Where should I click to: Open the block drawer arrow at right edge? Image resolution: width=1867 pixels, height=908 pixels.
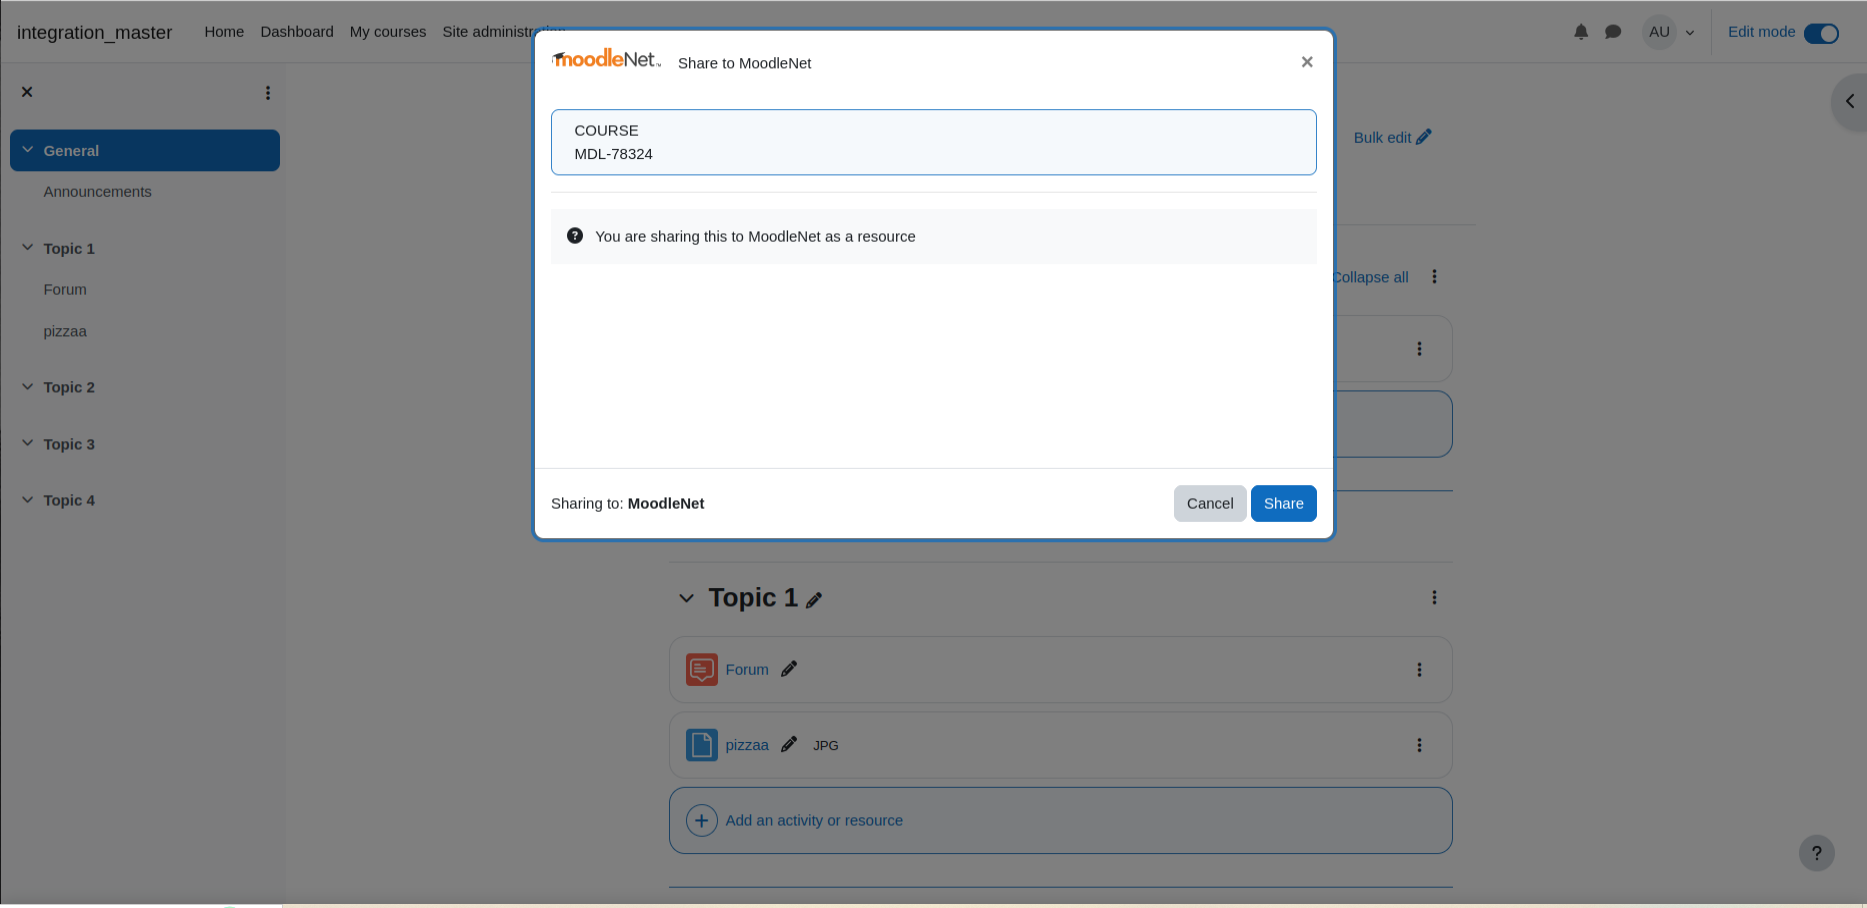(x=1850, y=101)
